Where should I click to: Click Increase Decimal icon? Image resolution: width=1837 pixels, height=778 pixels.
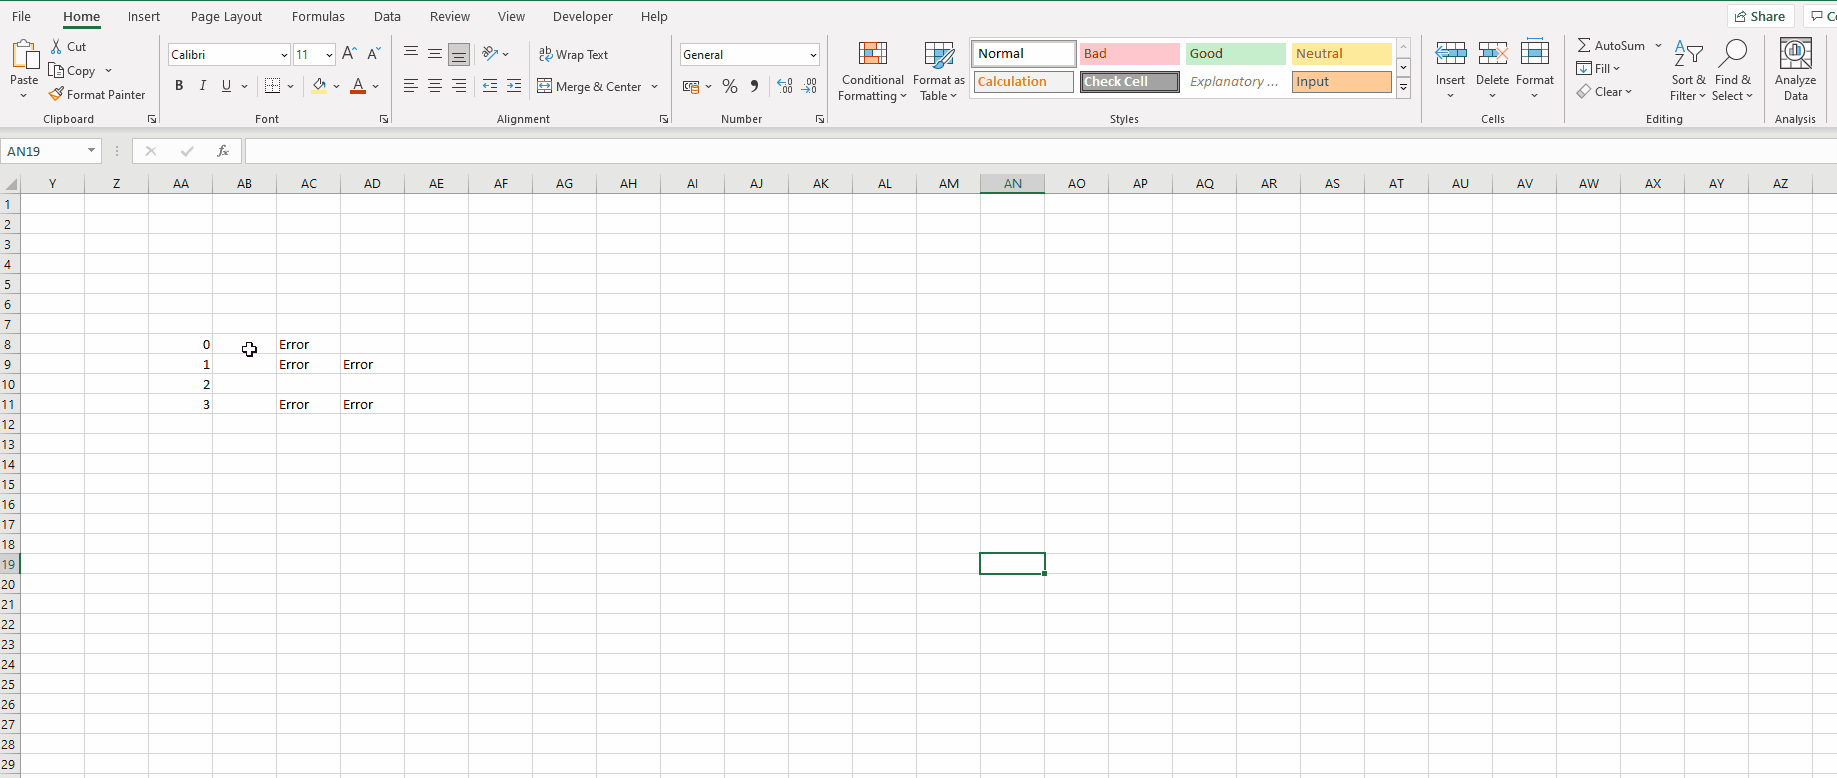coord(785,86)
